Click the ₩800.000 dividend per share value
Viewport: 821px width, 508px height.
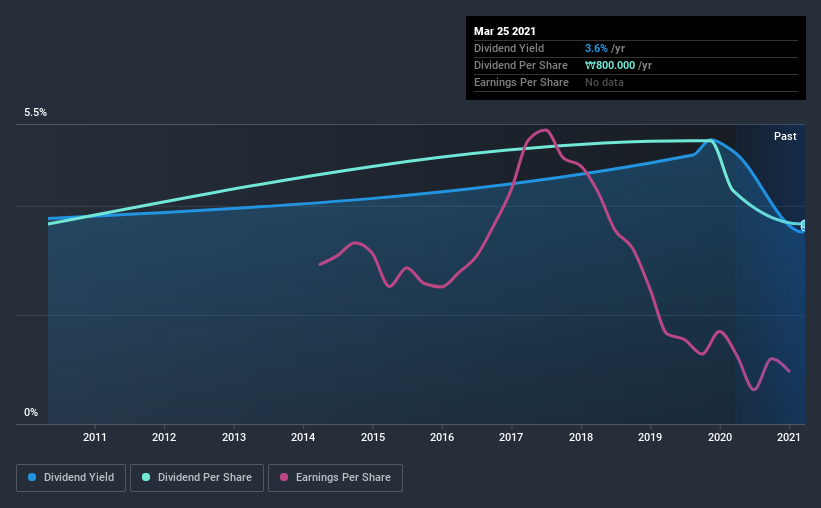pyautogui.click(x=610, y=65)
